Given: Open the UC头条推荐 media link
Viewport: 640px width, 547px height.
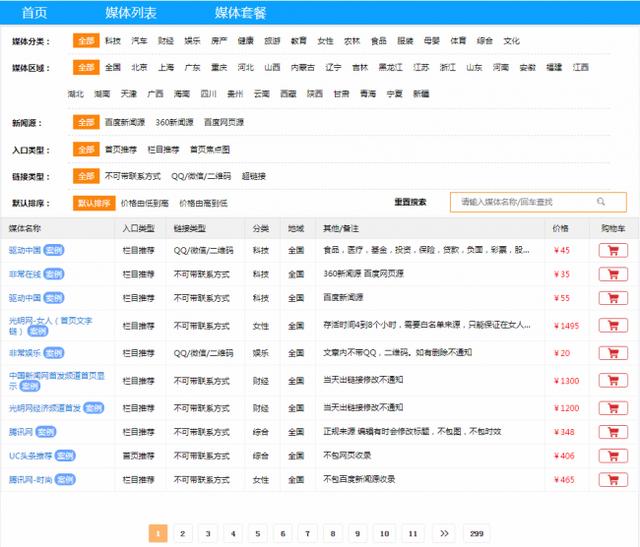Looking at the screenshot, I should tap(31, 456).
